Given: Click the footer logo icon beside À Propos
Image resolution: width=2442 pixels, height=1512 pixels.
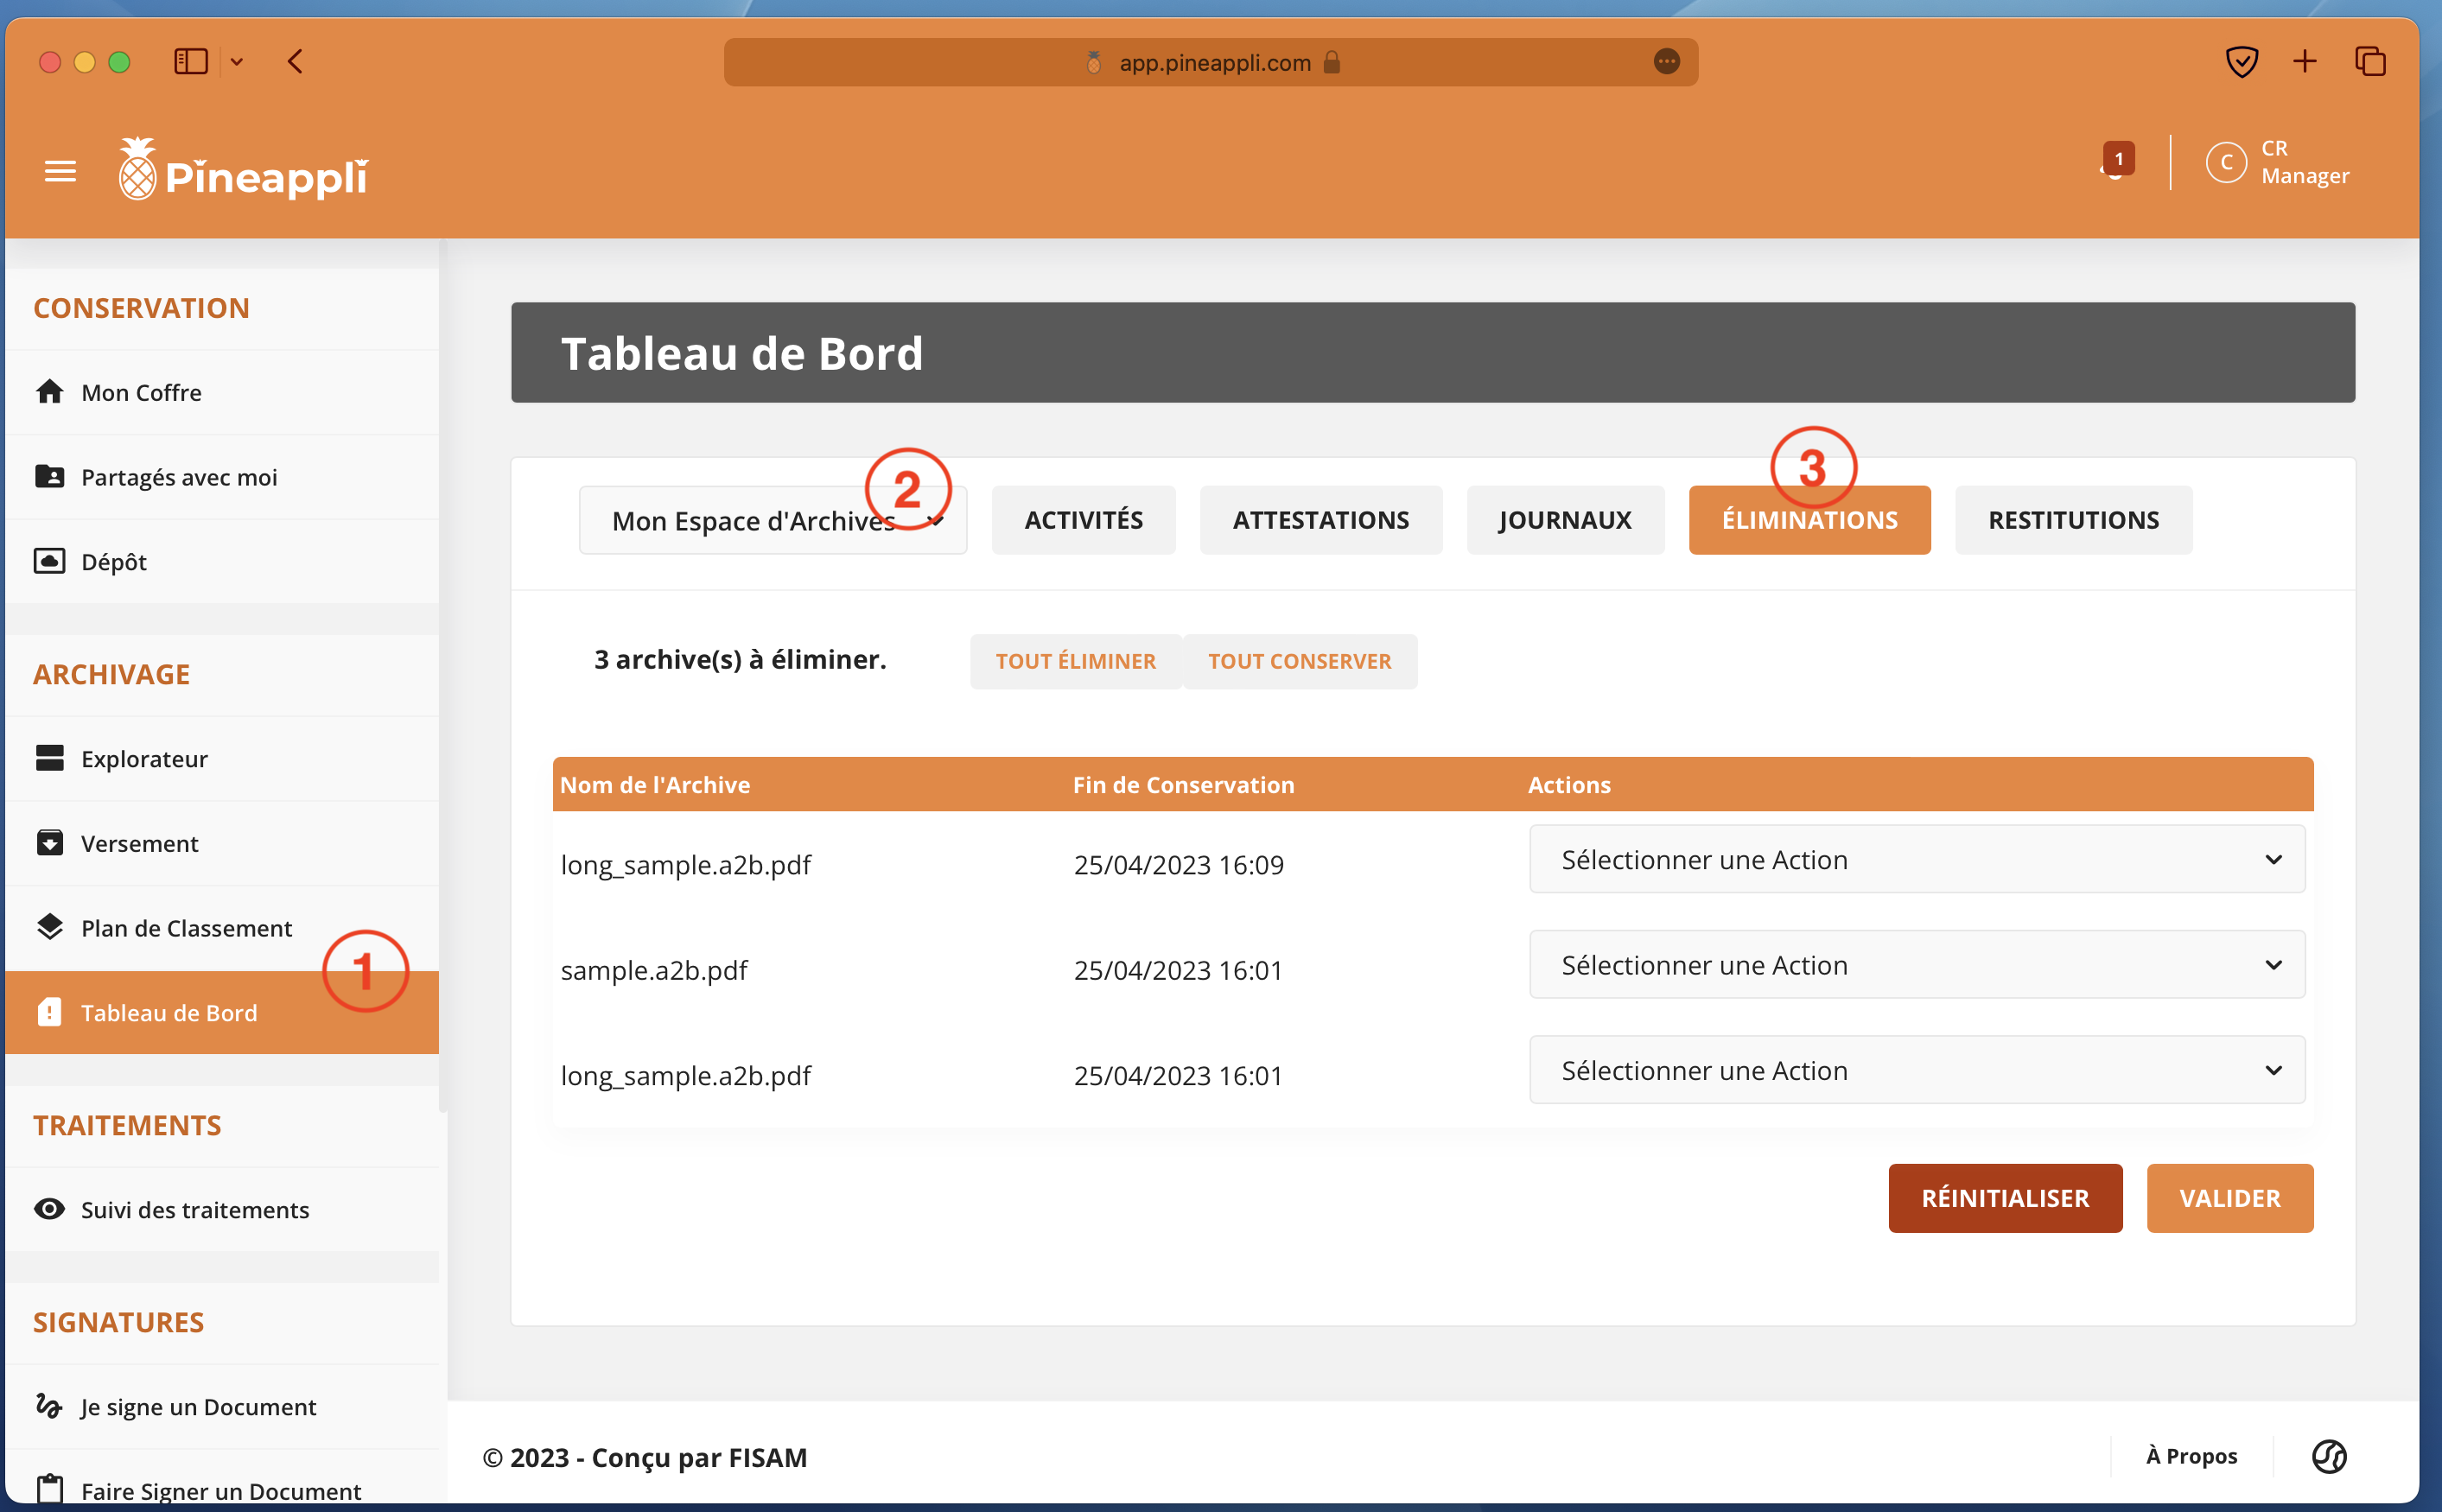Looking at the screenshot, I should [2328, 1456].
